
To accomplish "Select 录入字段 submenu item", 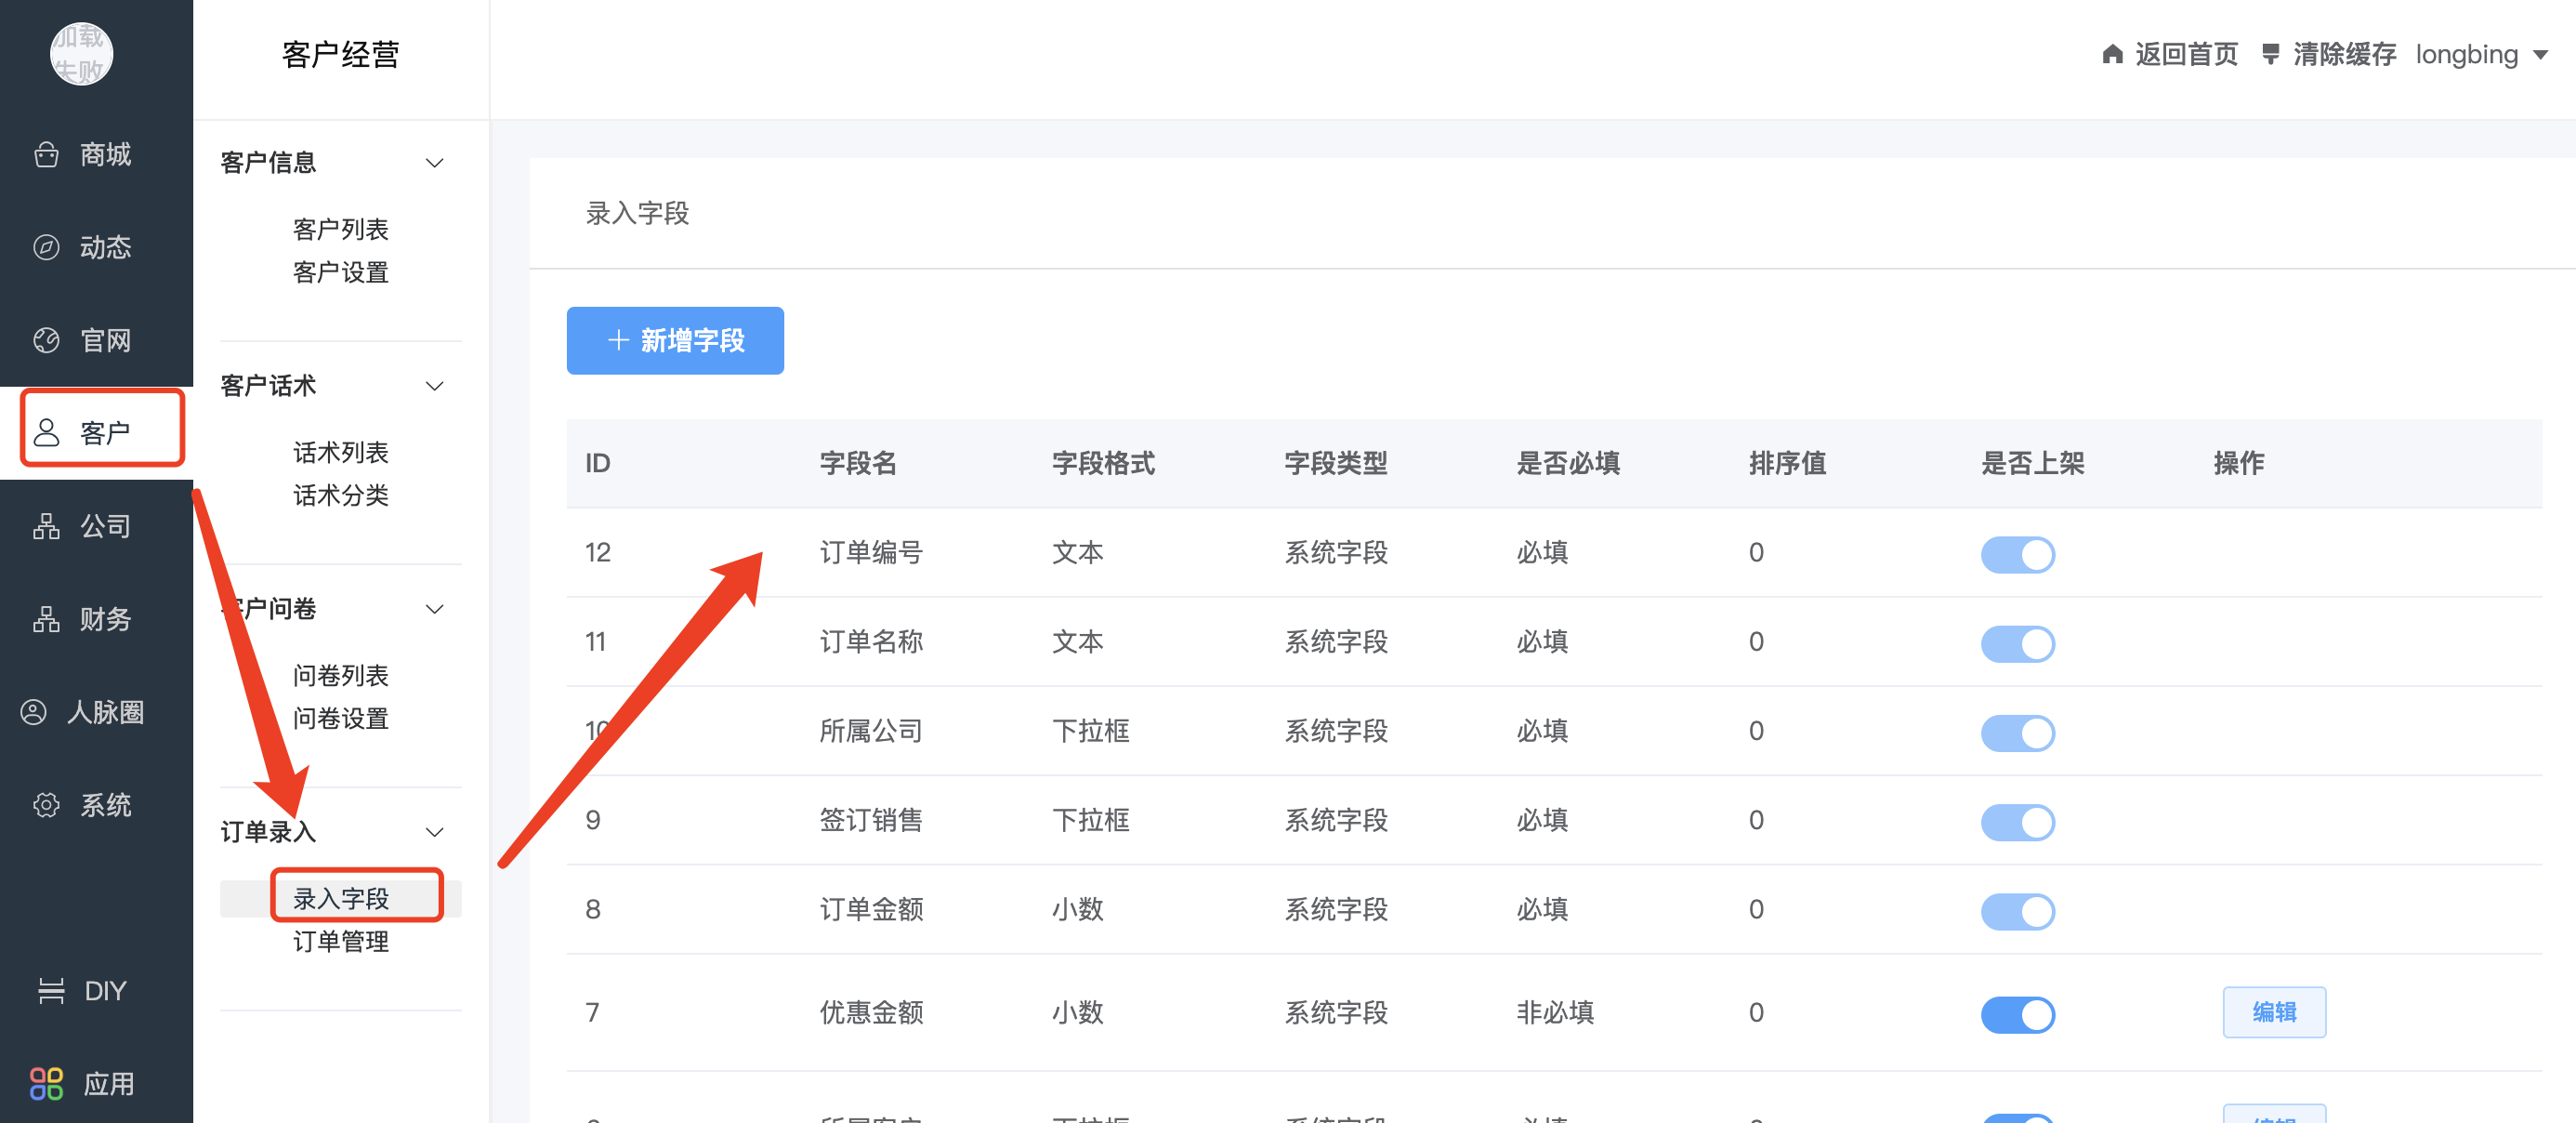I will click(341, 898).
